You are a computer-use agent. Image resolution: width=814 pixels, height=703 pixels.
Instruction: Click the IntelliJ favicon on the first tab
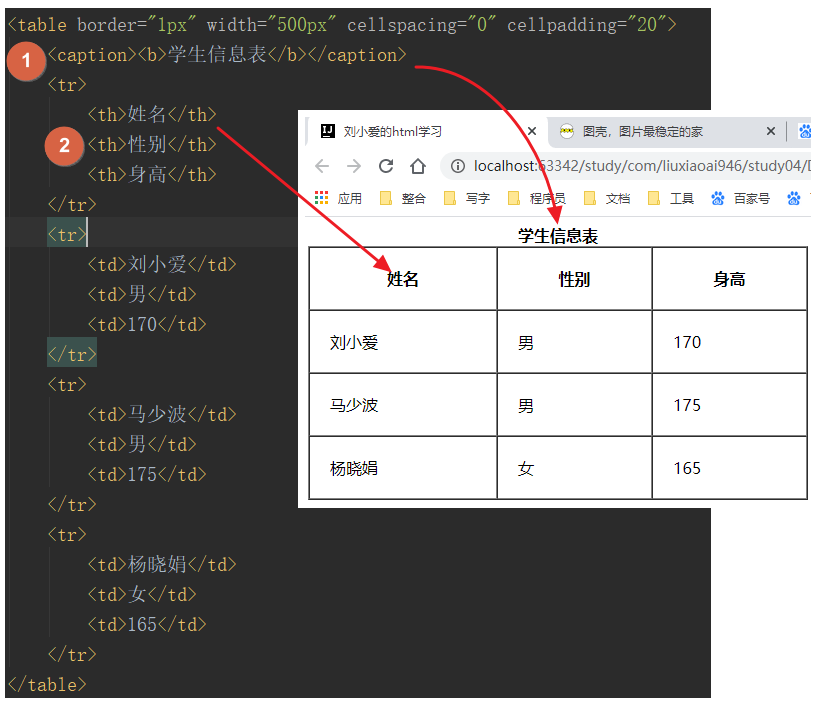[x=328, y=131]
